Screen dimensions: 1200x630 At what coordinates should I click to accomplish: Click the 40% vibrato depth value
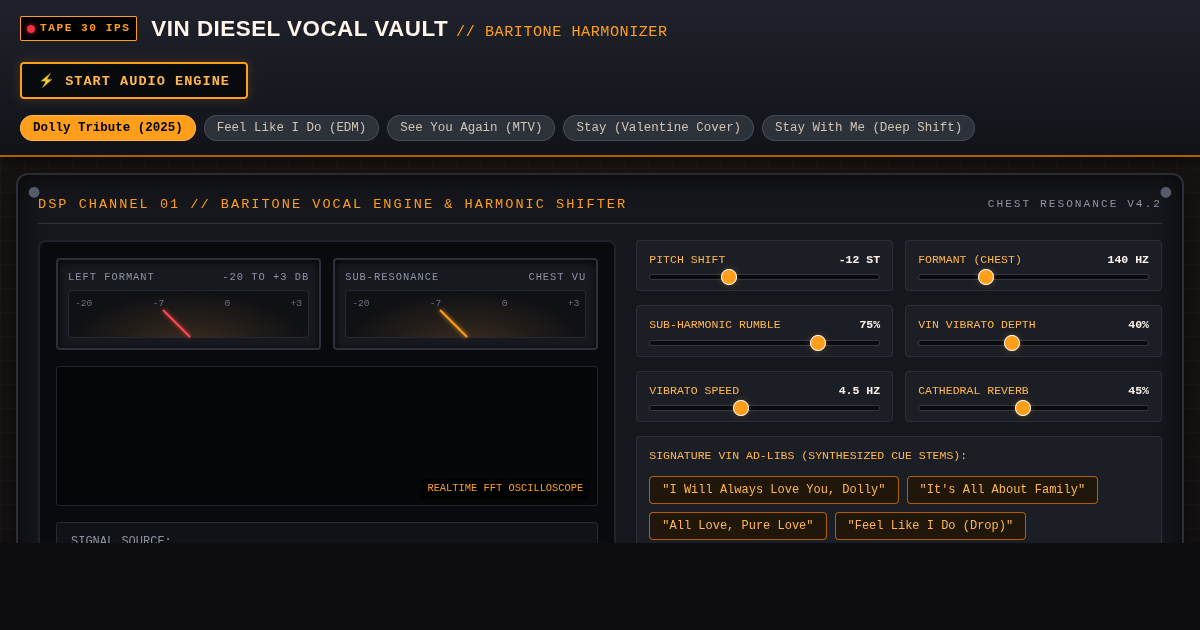coord(1138,325)
